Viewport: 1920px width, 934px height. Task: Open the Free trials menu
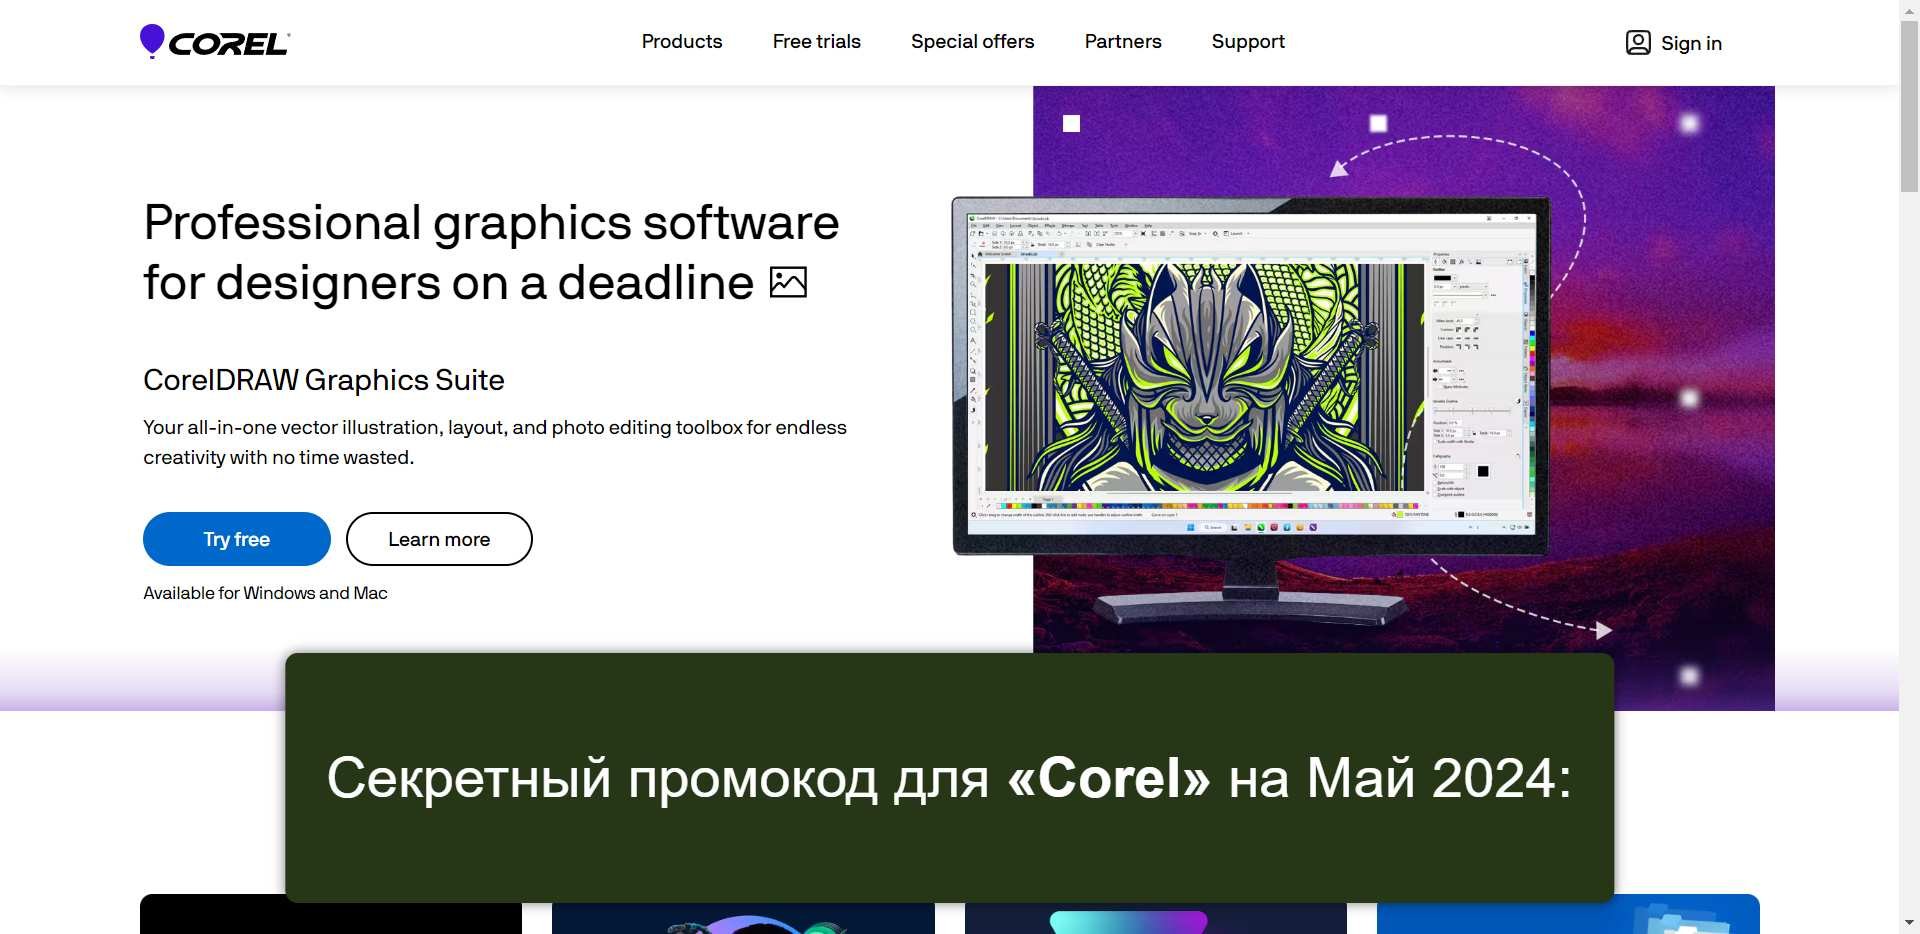816,41
